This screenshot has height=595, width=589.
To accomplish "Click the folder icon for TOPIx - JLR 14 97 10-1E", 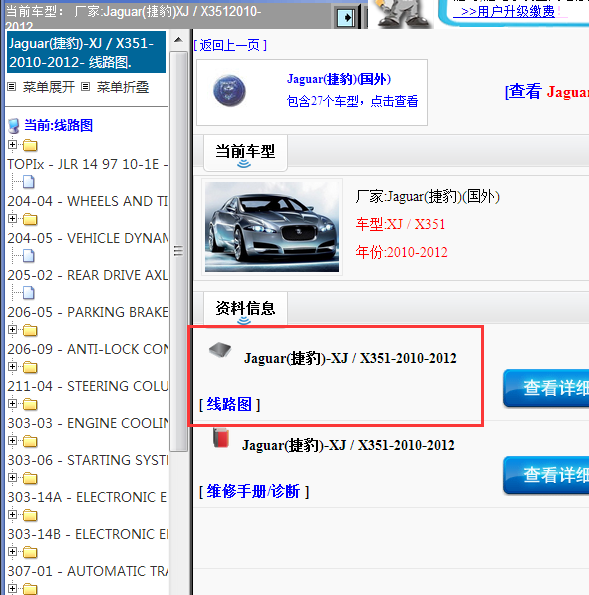I will pyautogui.click(x=30, y=145).
